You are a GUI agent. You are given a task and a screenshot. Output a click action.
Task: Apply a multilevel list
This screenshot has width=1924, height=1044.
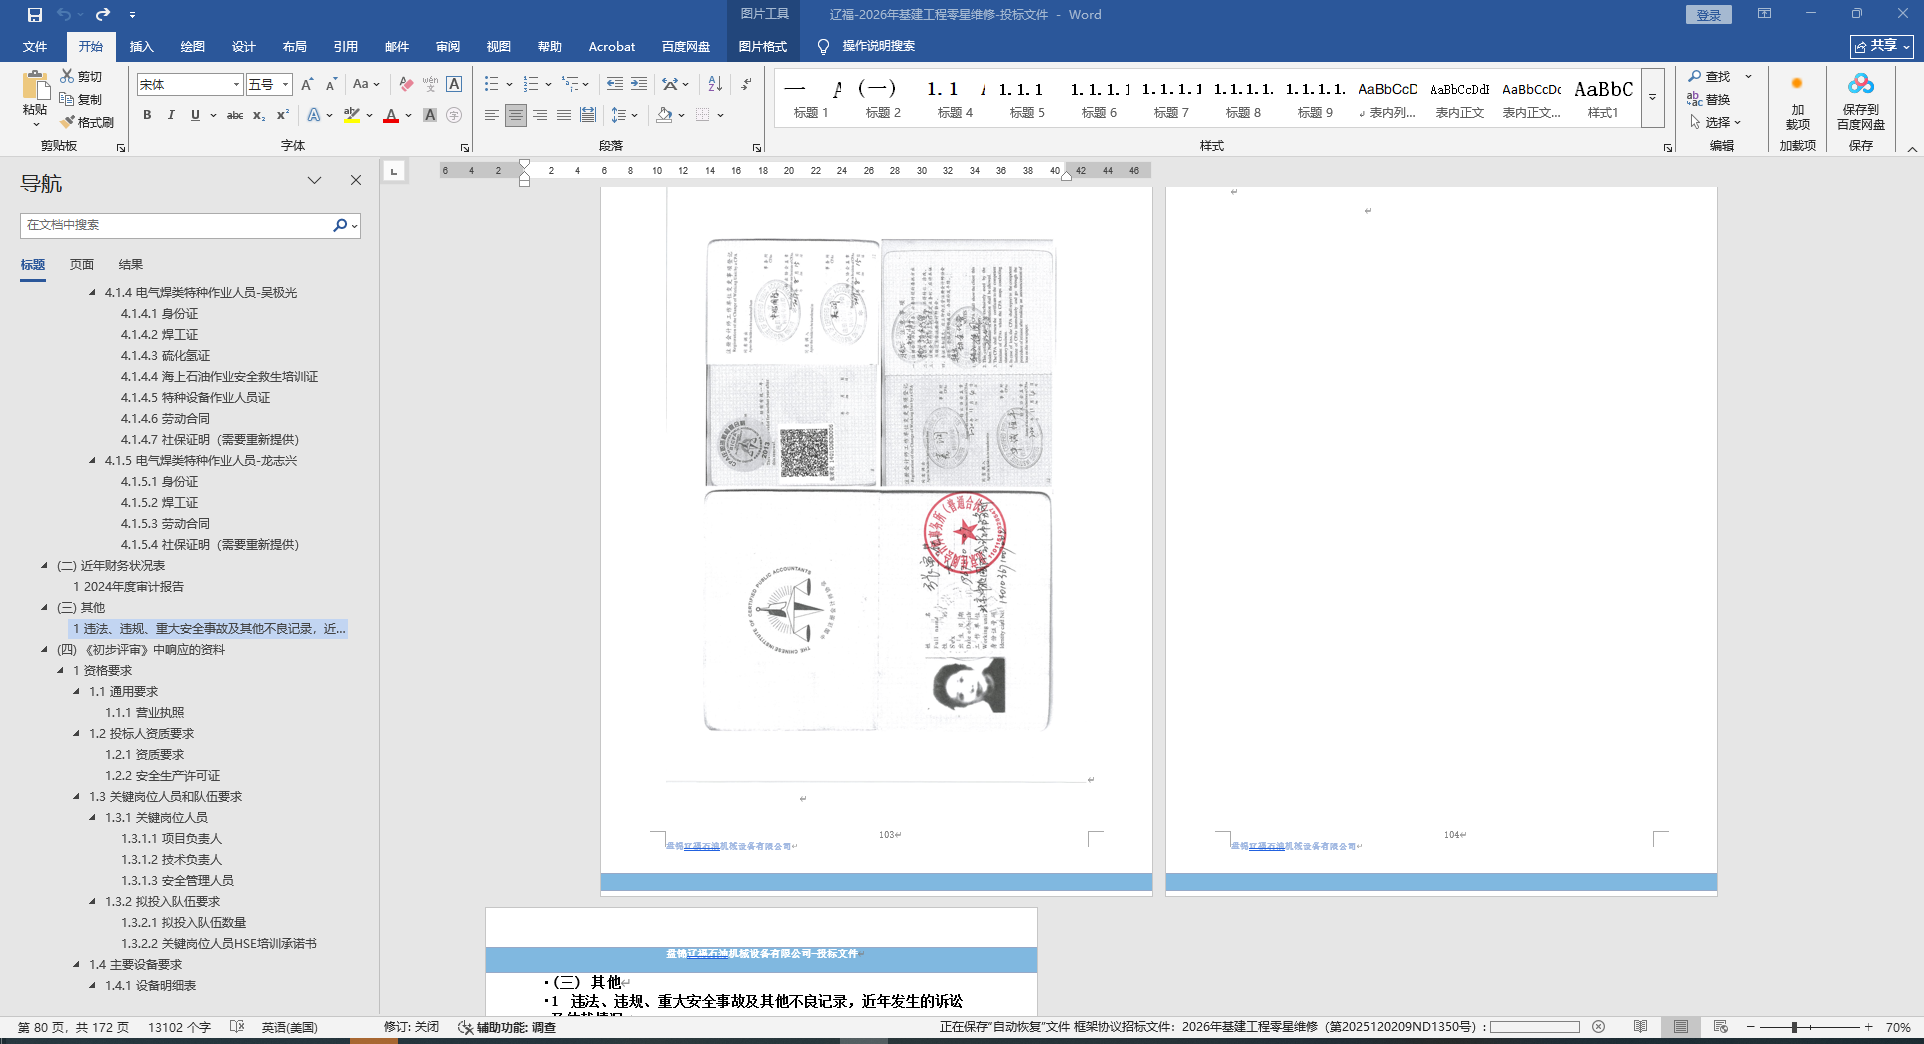click(x=570, y=84)
